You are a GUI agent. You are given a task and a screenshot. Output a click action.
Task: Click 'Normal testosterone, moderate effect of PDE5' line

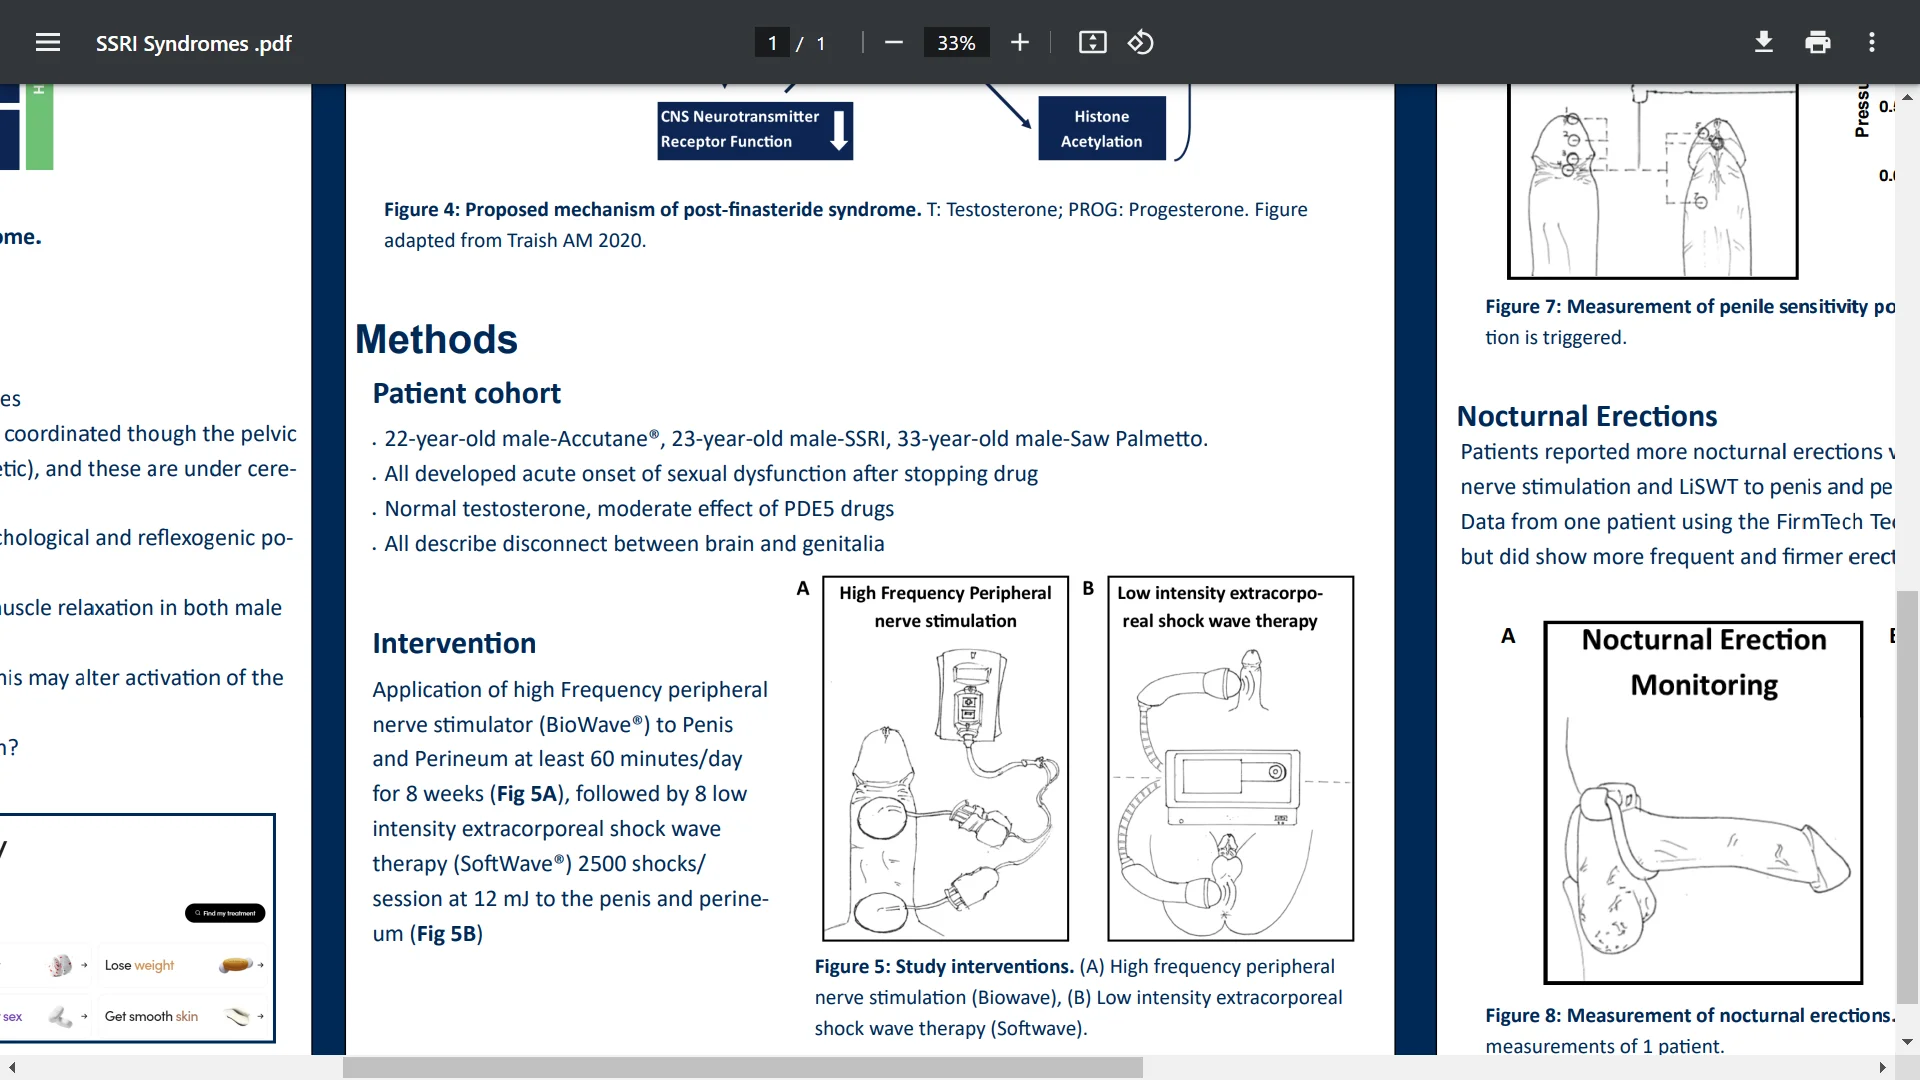coord(639,509)
